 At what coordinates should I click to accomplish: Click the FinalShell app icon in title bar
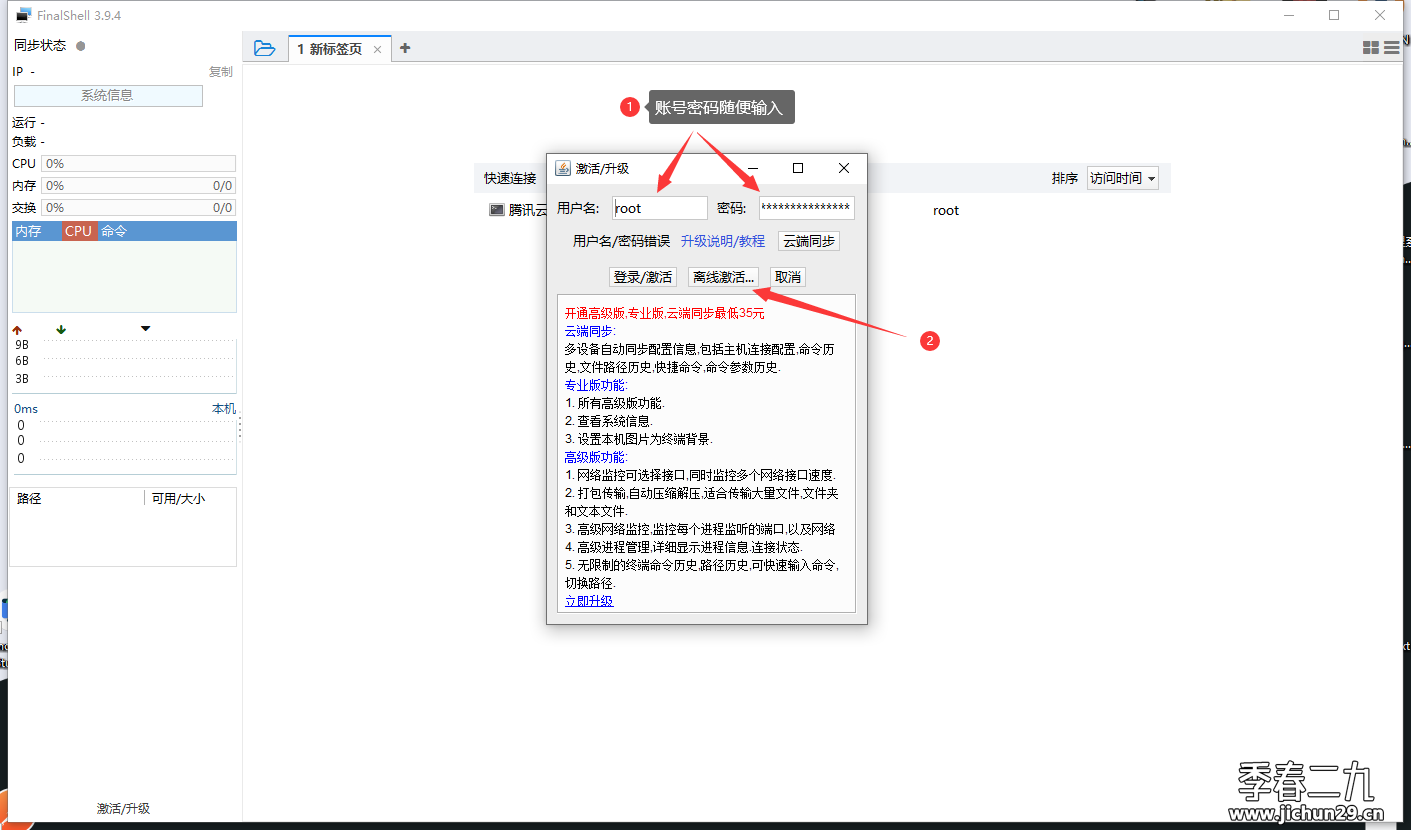[x=24, y=15]
